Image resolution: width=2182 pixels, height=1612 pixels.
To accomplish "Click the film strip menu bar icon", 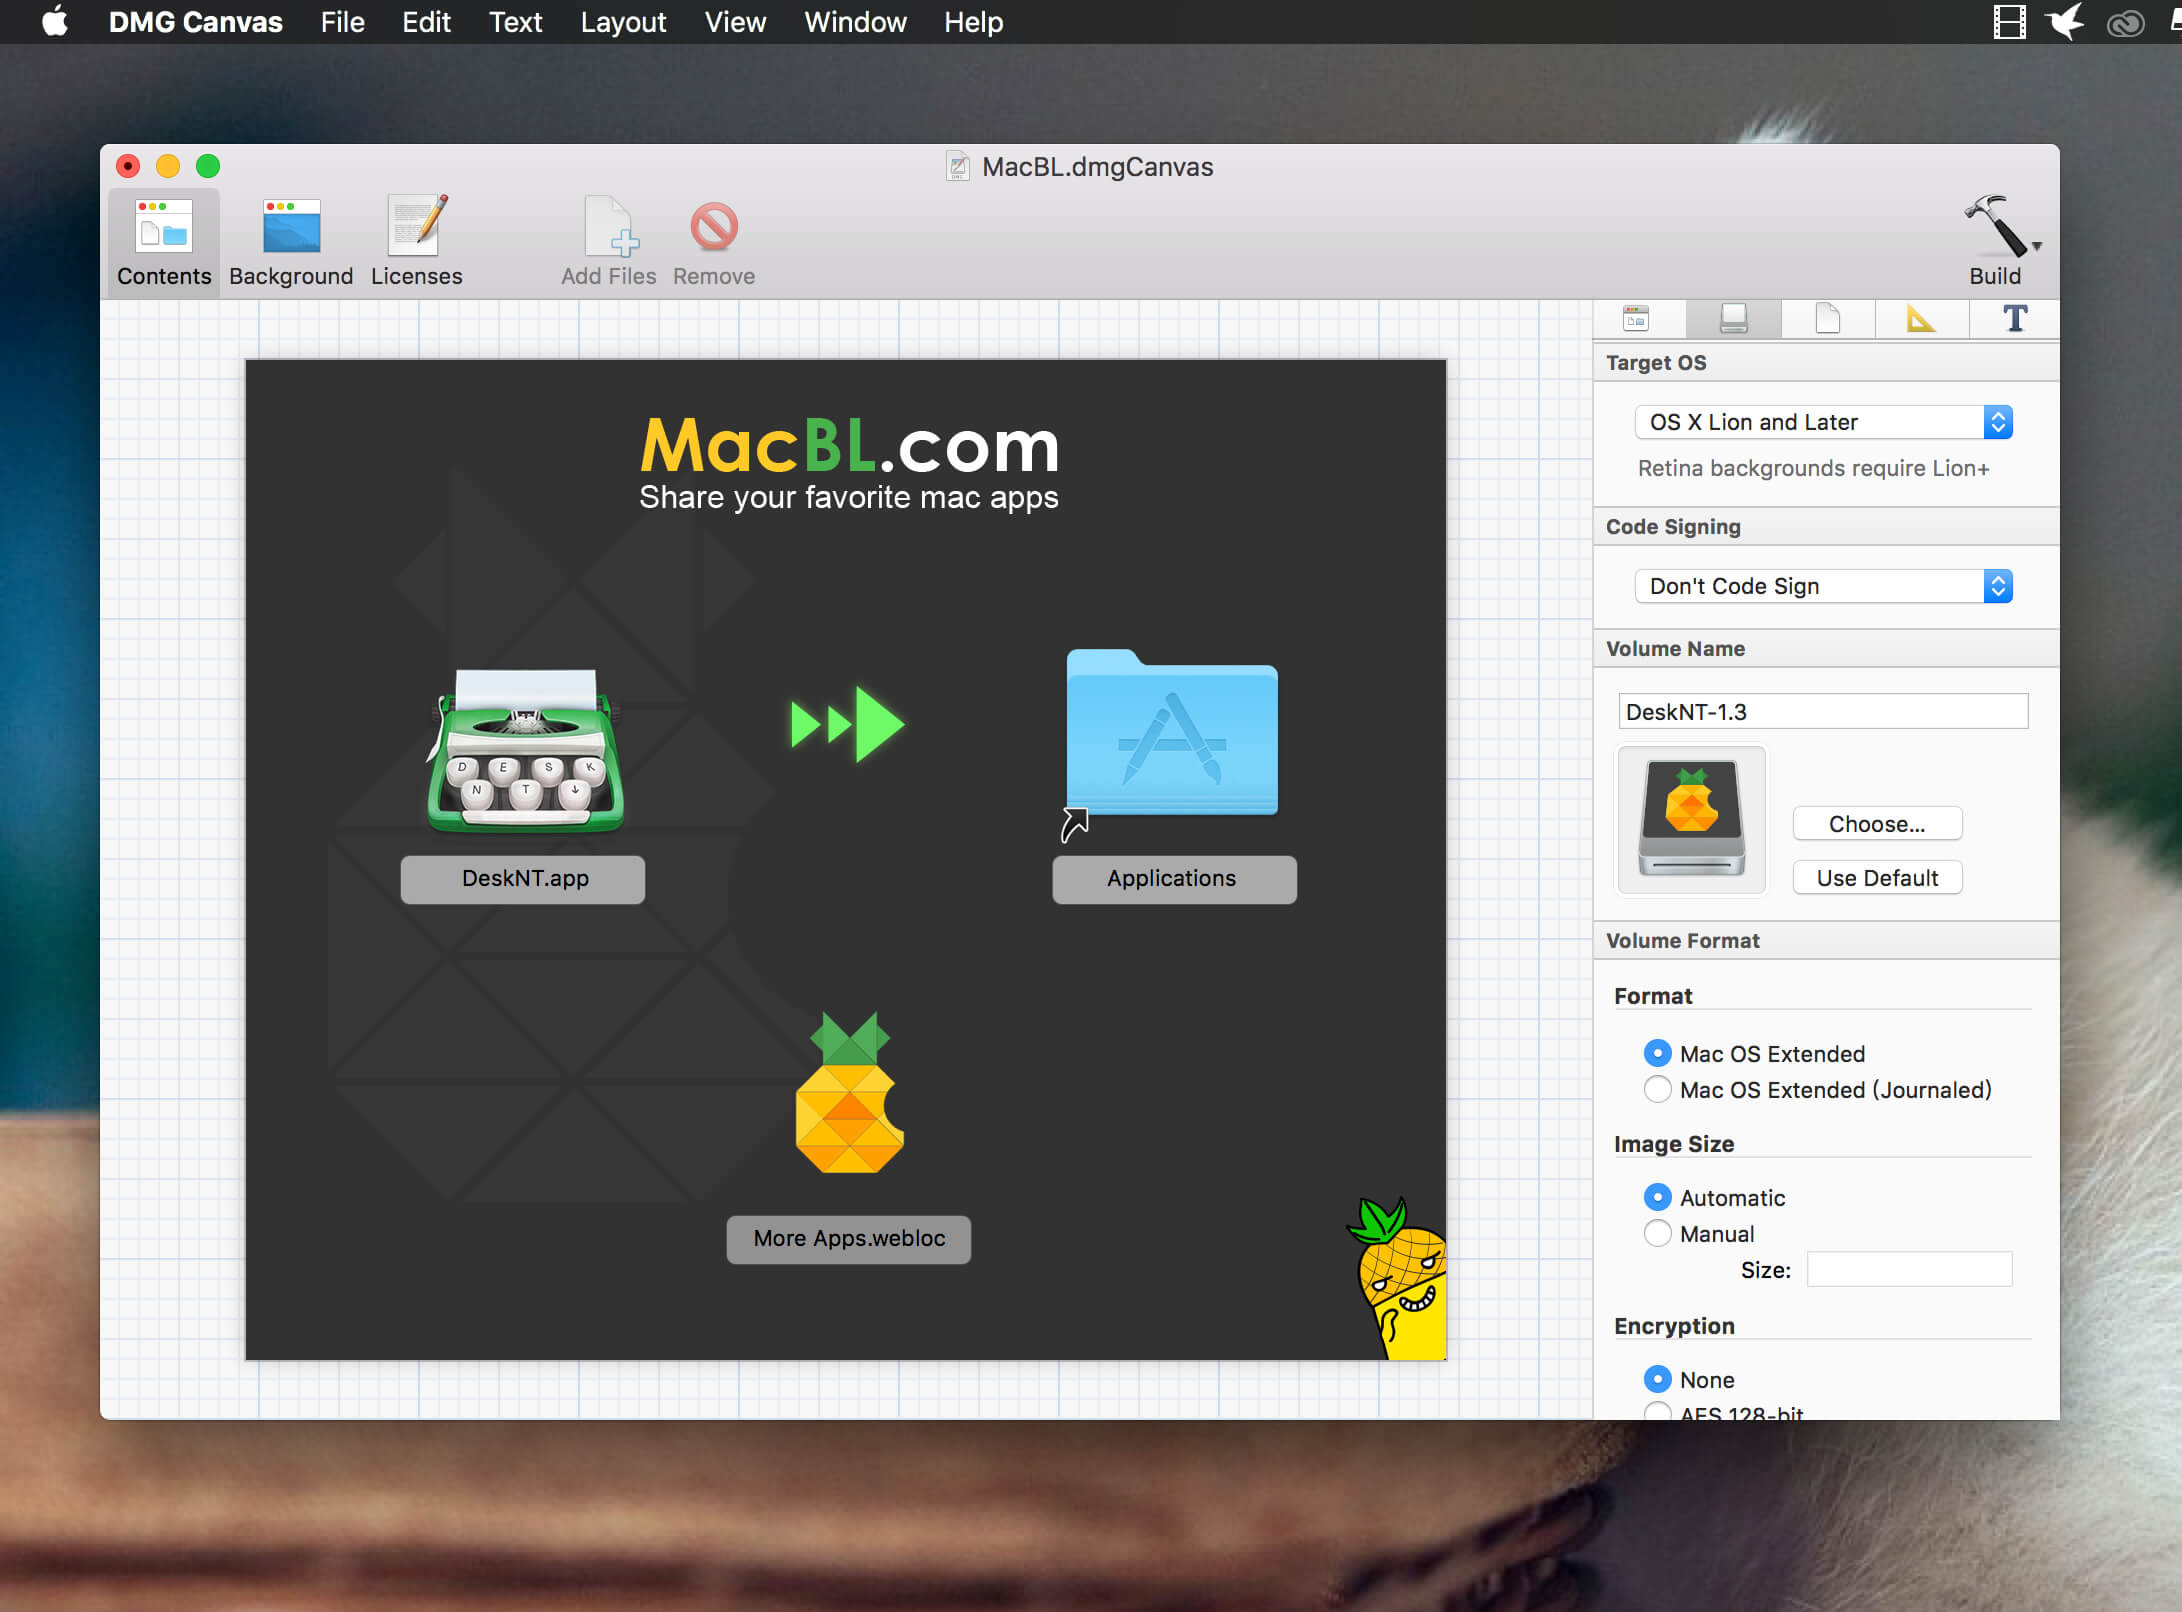I will click(x=2008, y=22).
